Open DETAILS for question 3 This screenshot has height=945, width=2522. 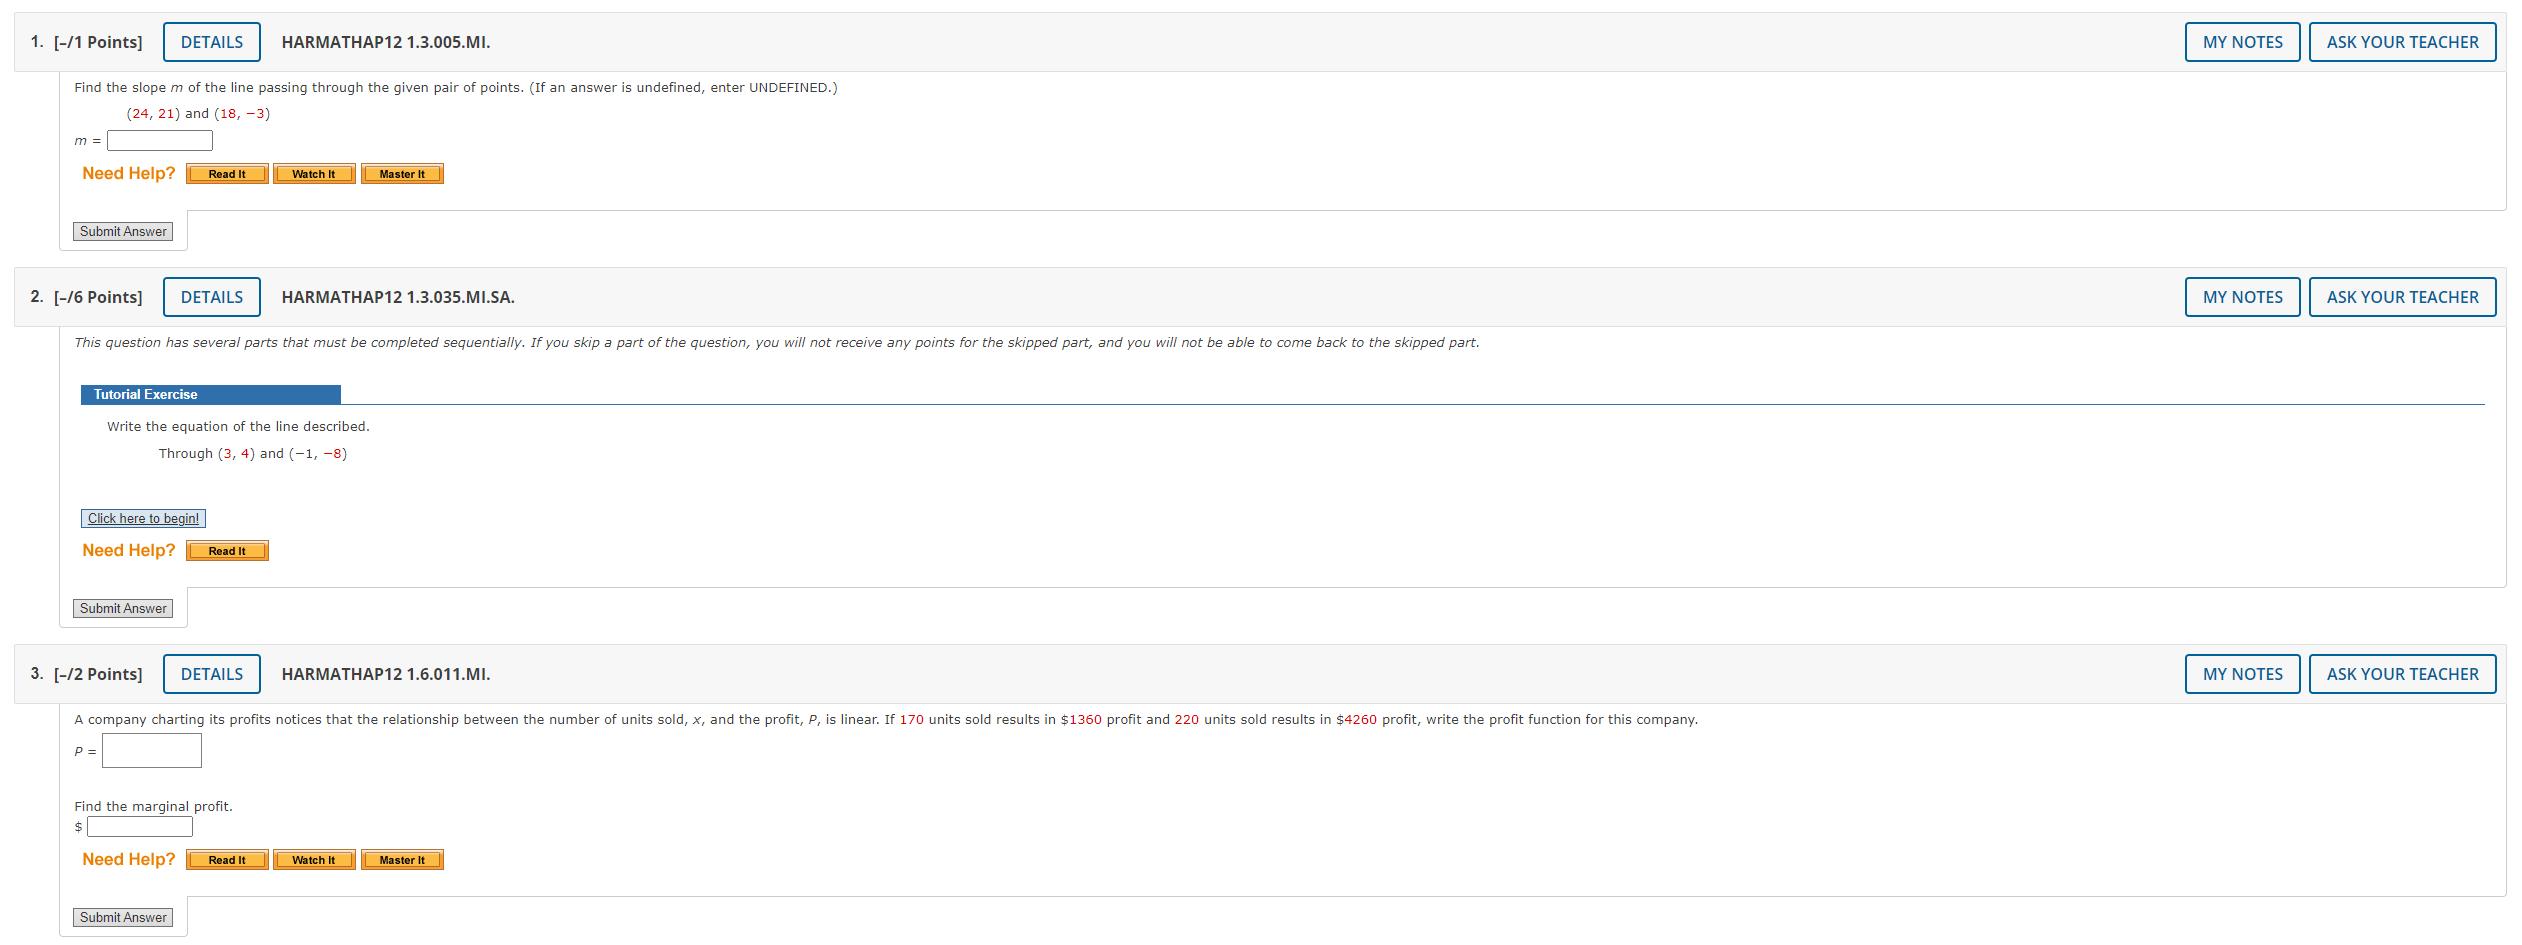[x=212, y=674]
